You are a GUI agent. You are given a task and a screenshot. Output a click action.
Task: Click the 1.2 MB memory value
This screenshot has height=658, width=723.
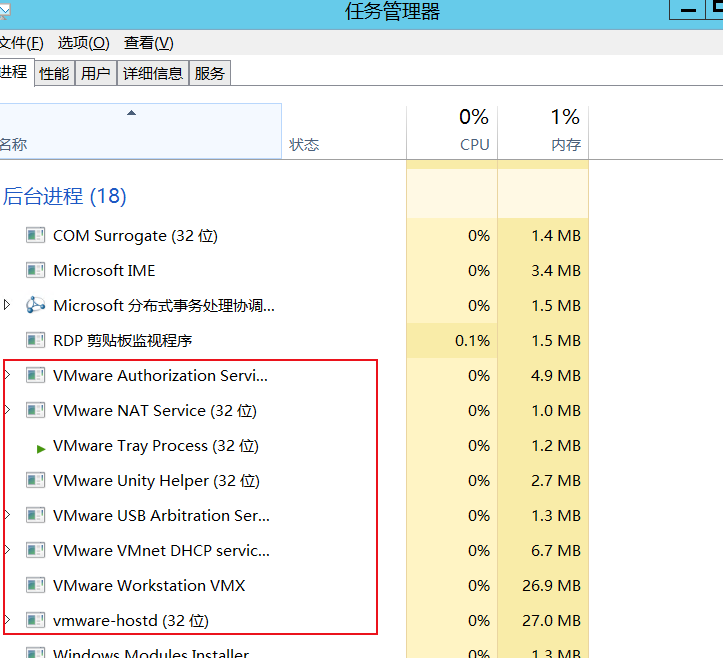pyautogui.click(x=556, y=445)
